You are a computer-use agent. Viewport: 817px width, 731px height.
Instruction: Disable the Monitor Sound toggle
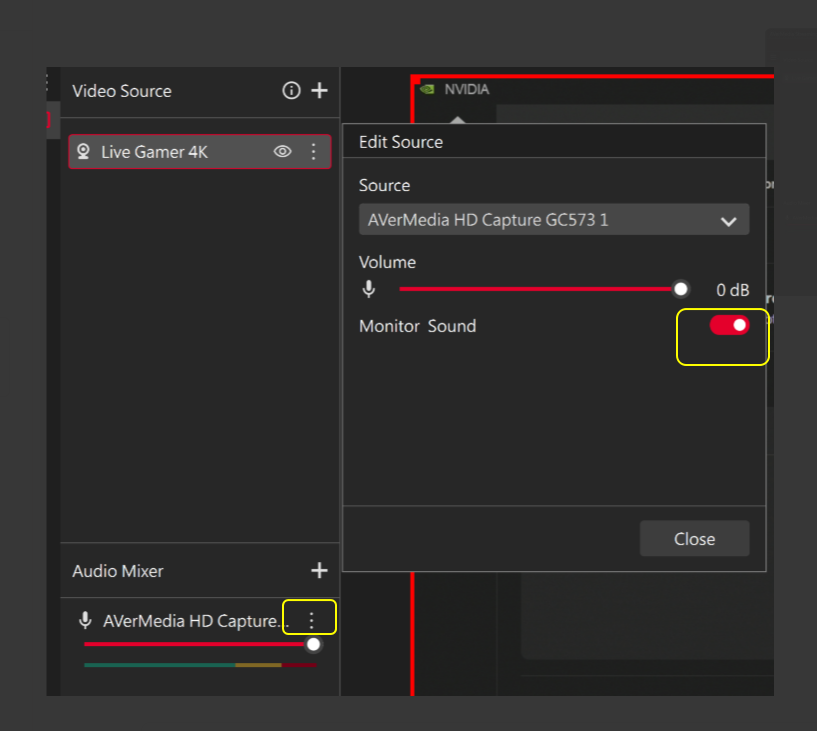[729, 326]
